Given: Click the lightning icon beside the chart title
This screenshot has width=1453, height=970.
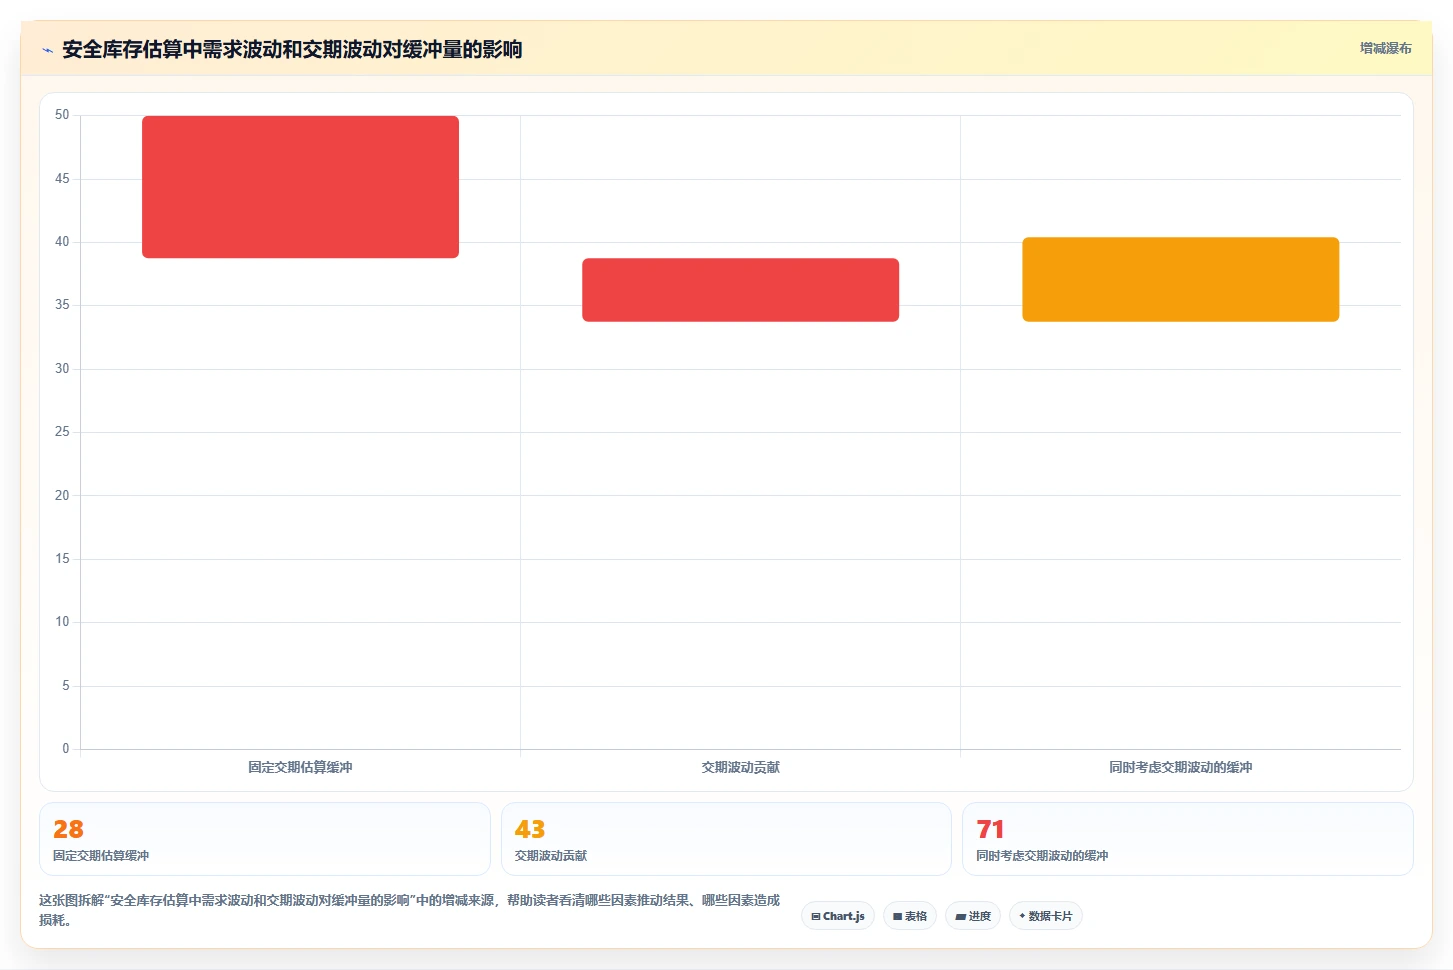Looking at the screenshot, I should pyautogui.click(x=47, y=50).
